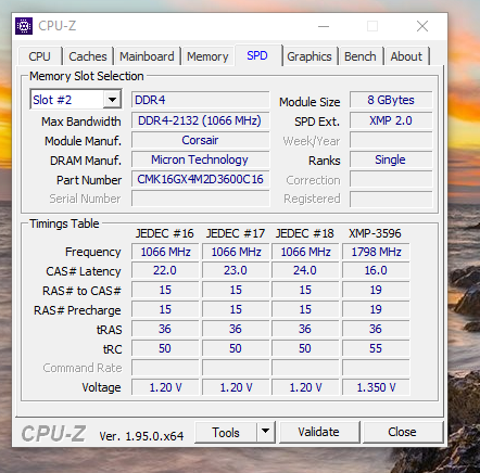
Task: Click CAS# Latency value 23.0
Action: coord(235,270)
